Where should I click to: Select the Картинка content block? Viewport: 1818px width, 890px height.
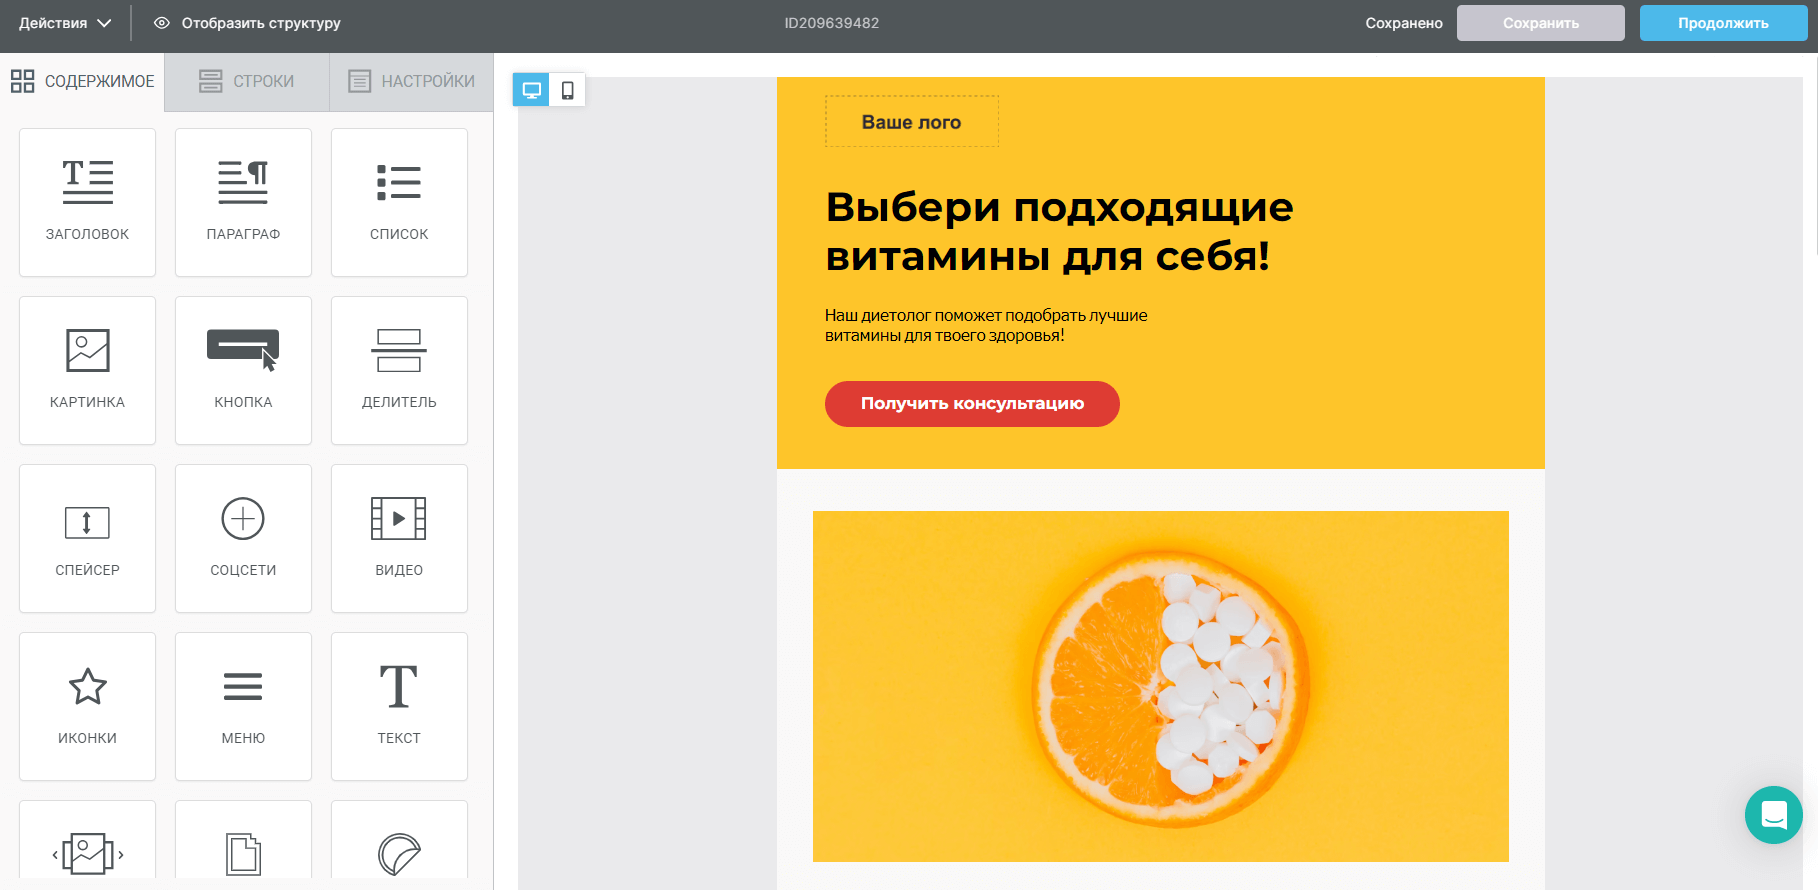[x=87, y=370]
